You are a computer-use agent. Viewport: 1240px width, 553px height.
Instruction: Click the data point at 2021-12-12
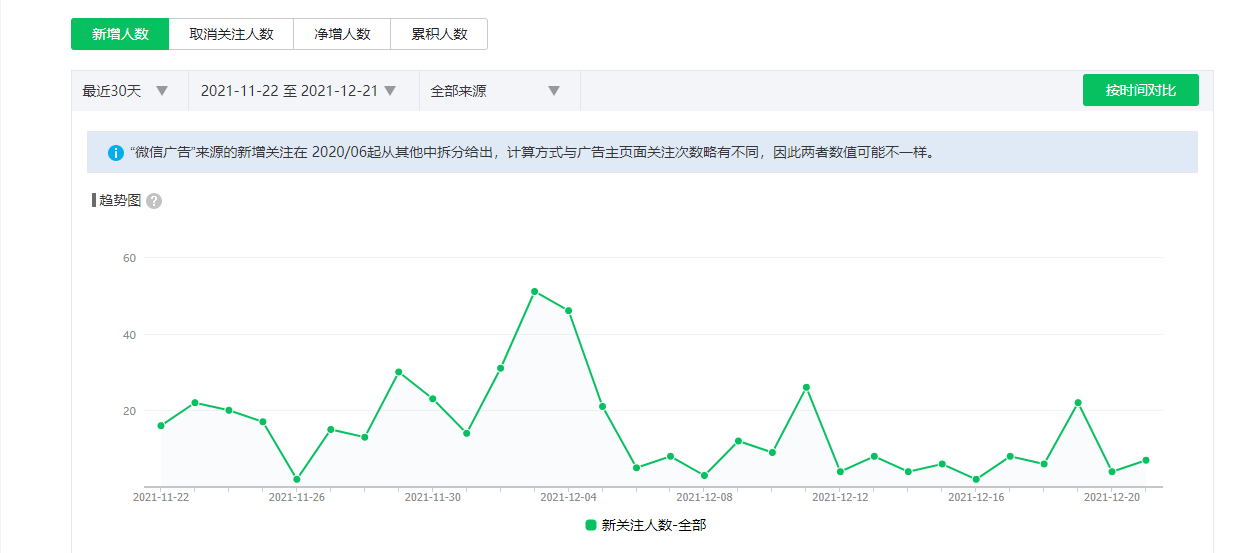840,471
